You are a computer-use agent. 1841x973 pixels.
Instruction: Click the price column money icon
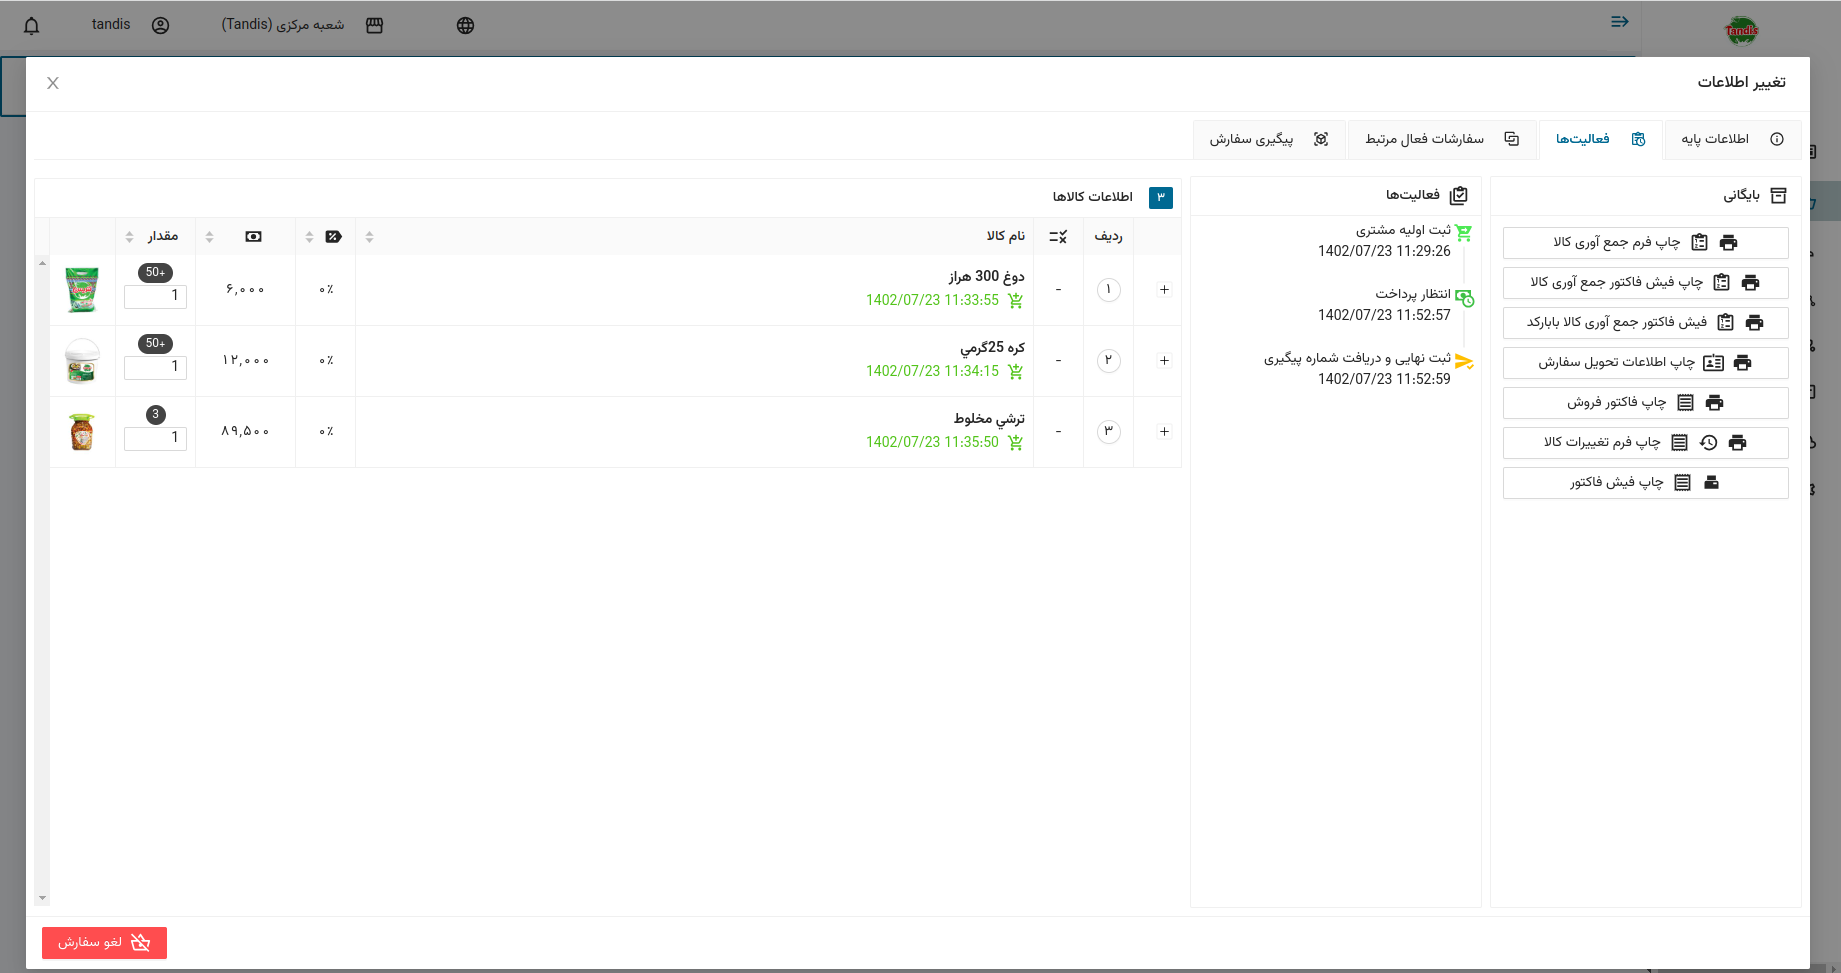[253, 237]
